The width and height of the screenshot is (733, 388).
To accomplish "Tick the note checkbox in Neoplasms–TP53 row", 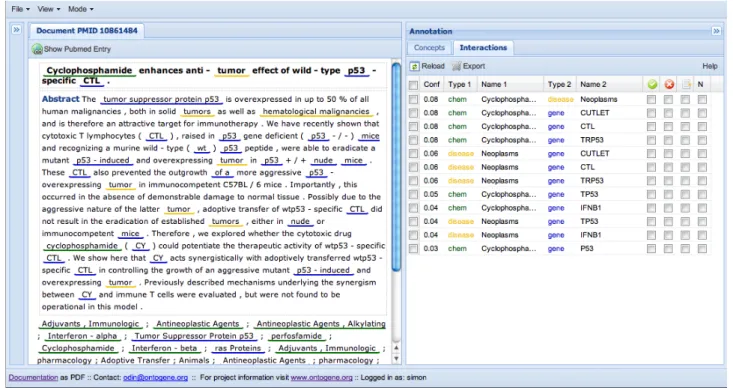I will (685, 222).
